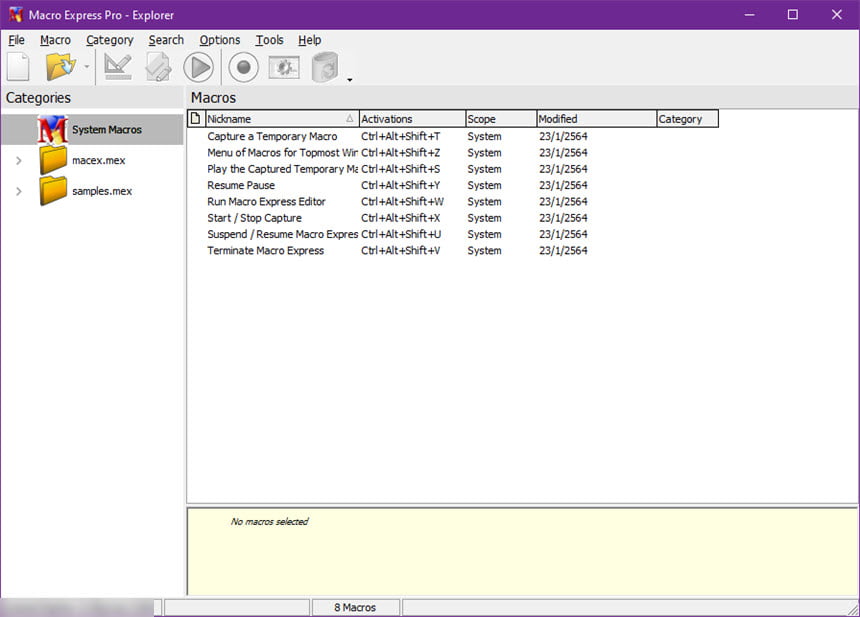Click the page icon column header
The width and height of the screenshot is (860, 617).
pos(196,118)
